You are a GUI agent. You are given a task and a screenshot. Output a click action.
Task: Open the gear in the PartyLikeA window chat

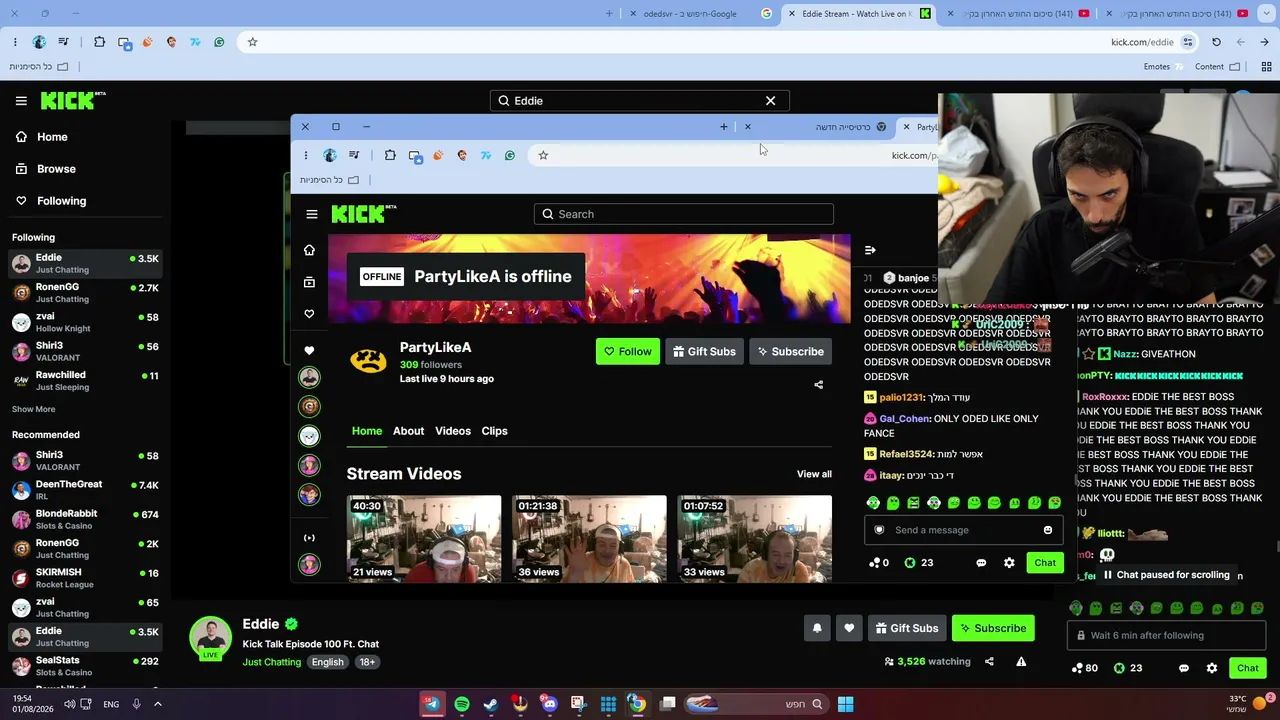(x=1009, y=563)
